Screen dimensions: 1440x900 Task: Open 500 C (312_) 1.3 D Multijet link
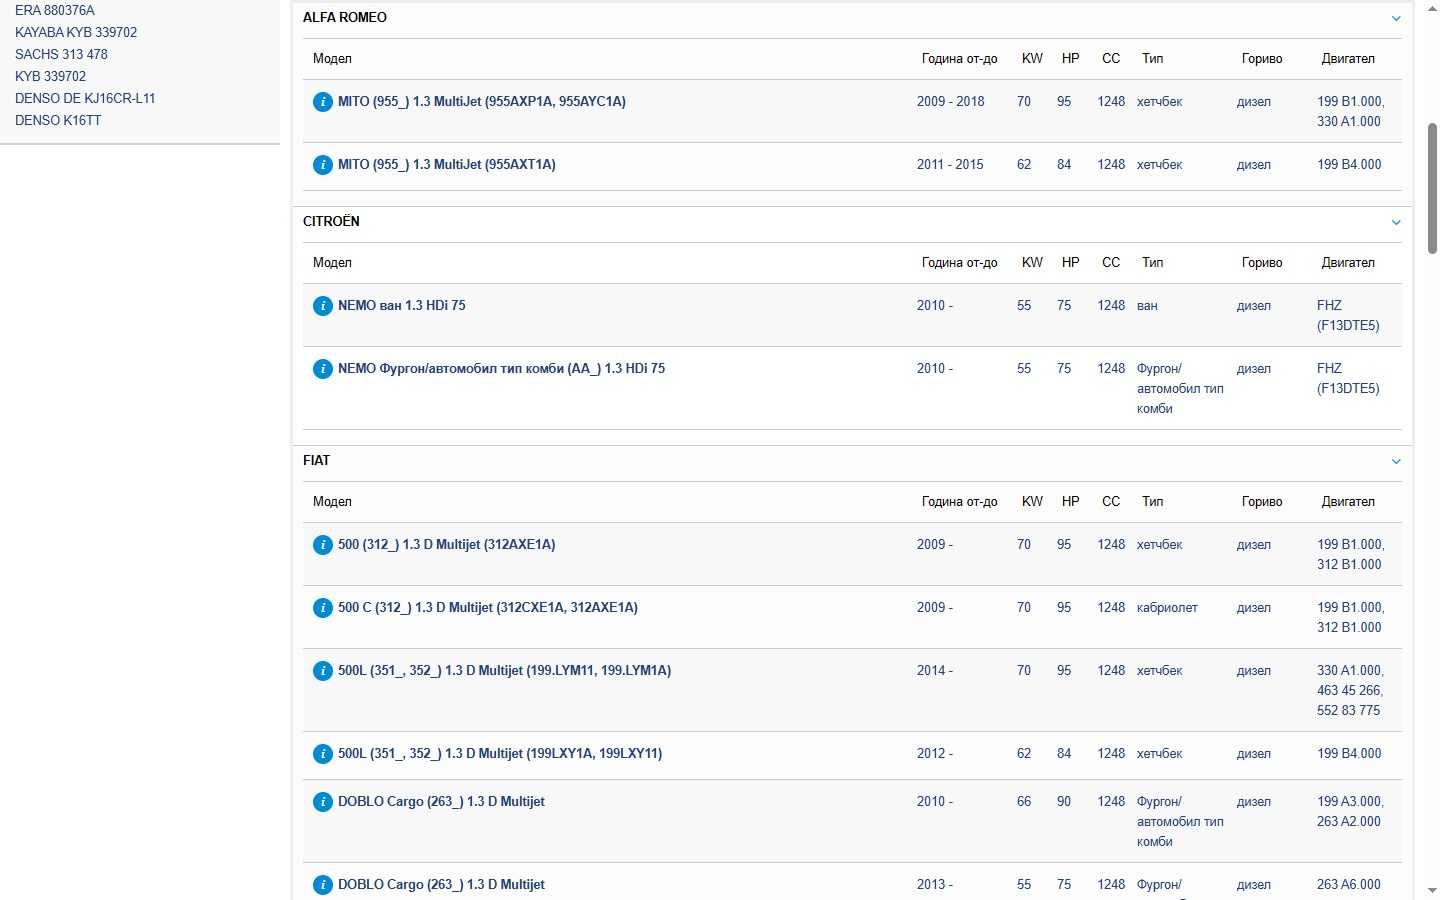[488, 607]
